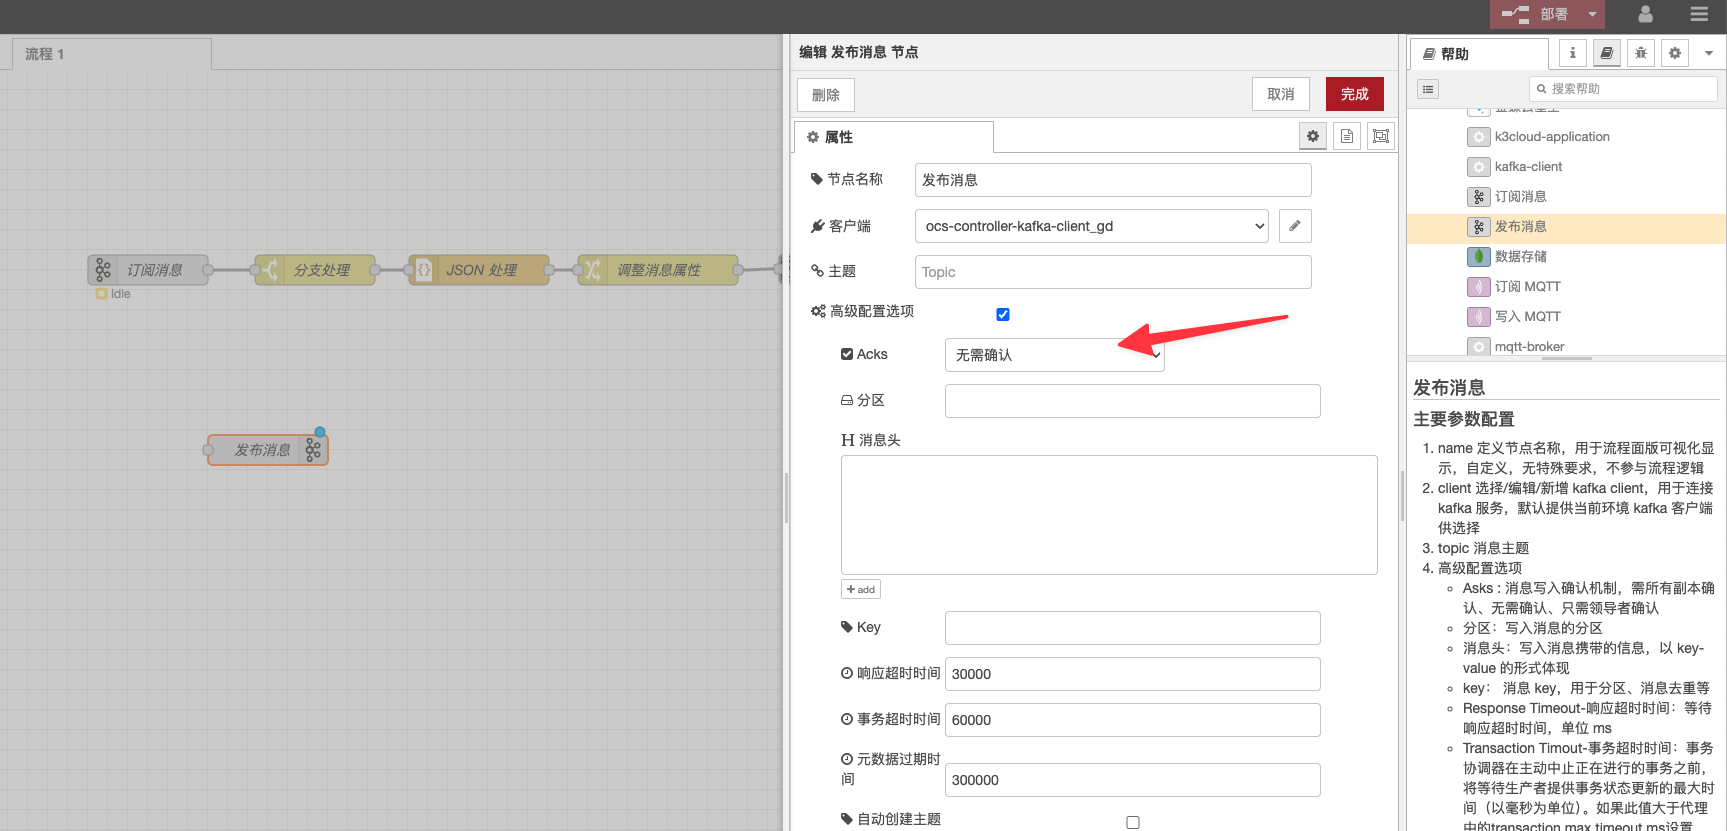Click the user account icon
This screenshot has width=1727, height=831.
(x=1645, y=14)
